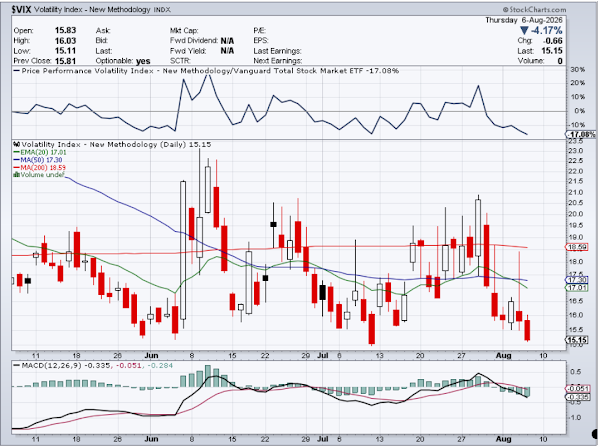Click the Volume value 0
600x448 pixels.
pos(560,61)
